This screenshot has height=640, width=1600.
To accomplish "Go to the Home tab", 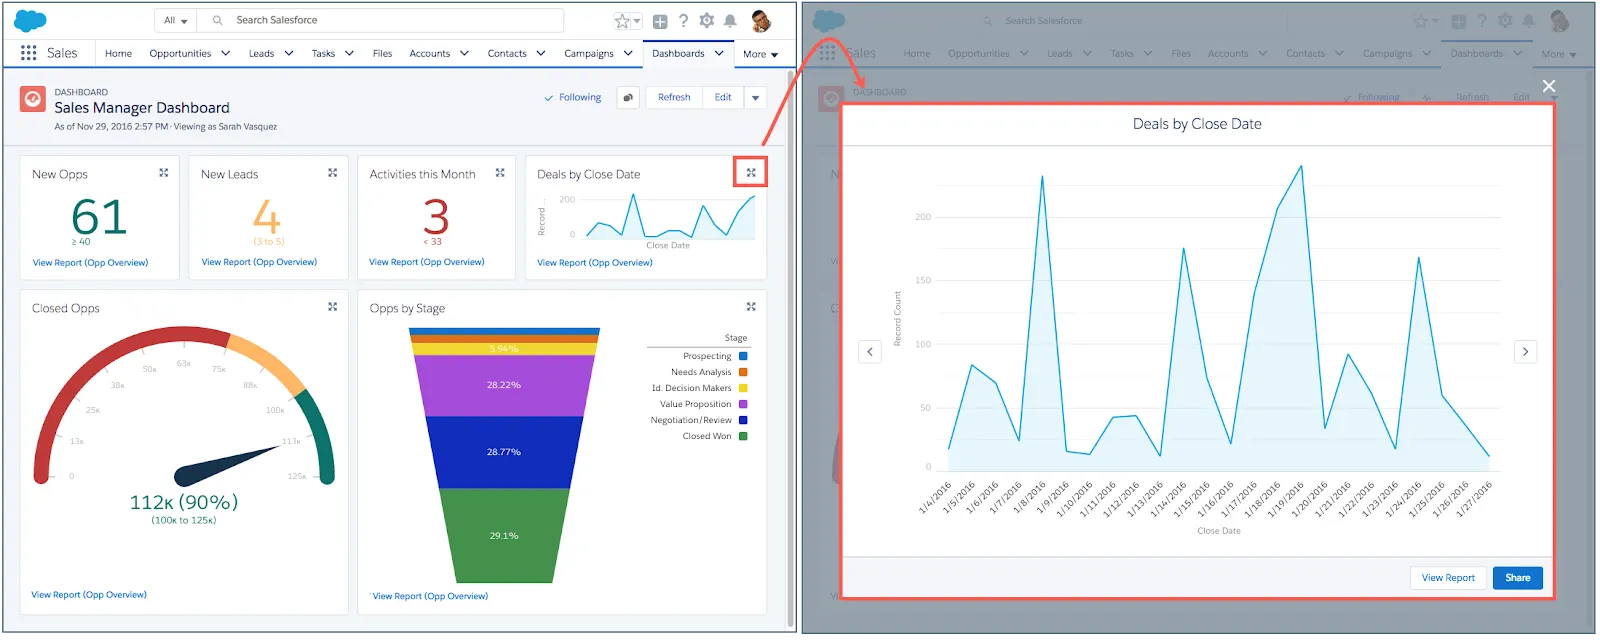I will 118,53.
